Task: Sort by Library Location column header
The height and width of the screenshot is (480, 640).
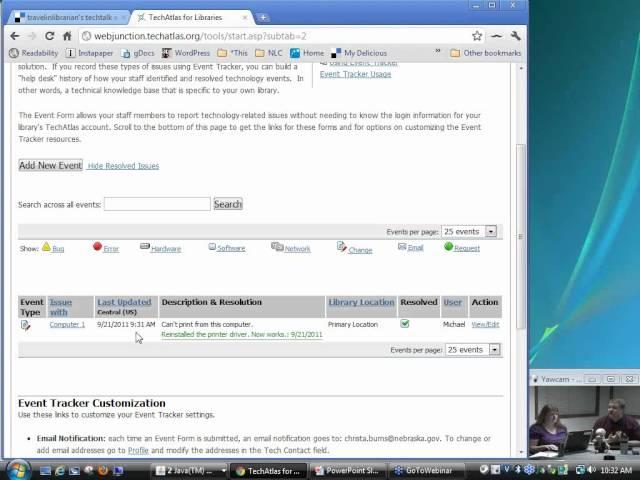Action: (361, 302)
